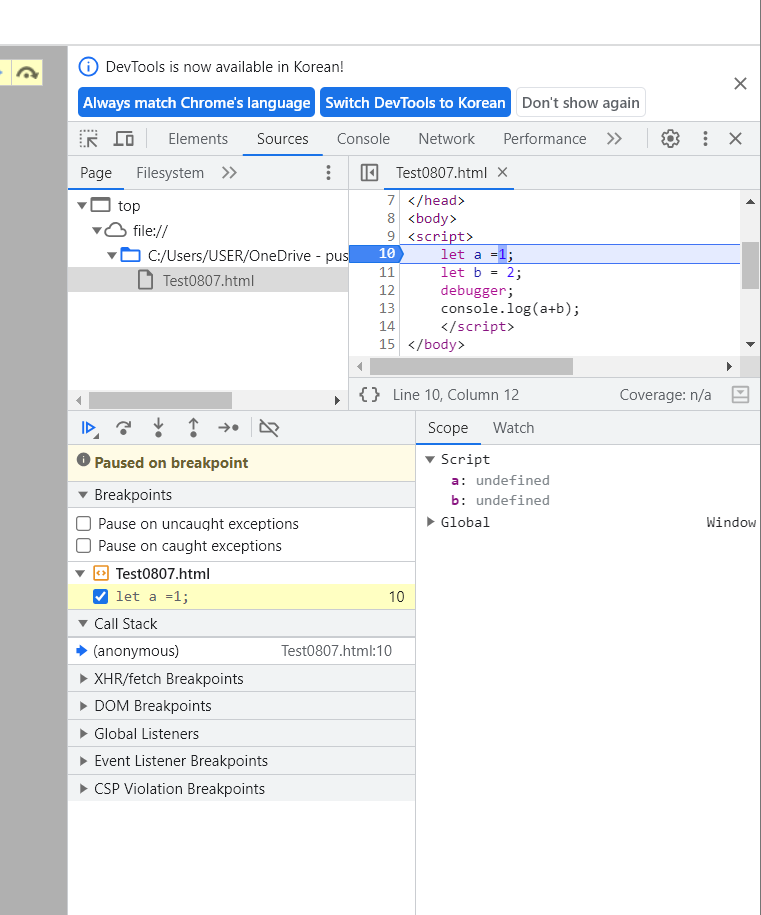The image size is (761, 915).
Task: Step into next function call
Action: [x=158, y=428]
